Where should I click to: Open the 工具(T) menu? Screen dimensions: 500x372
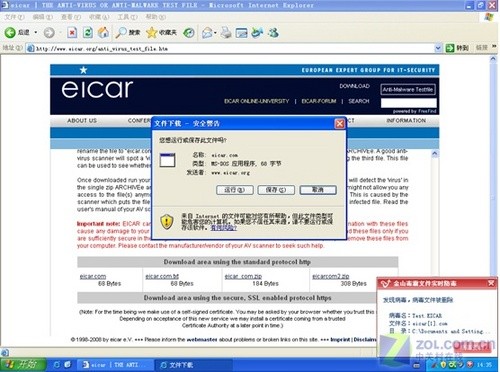(127, 17)
